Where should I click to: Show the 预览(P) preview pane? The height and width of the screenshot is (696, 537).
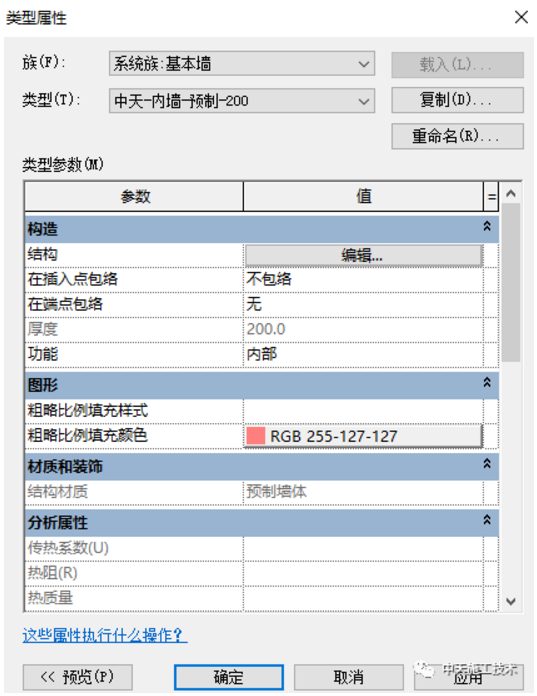[x=78, y=677]
